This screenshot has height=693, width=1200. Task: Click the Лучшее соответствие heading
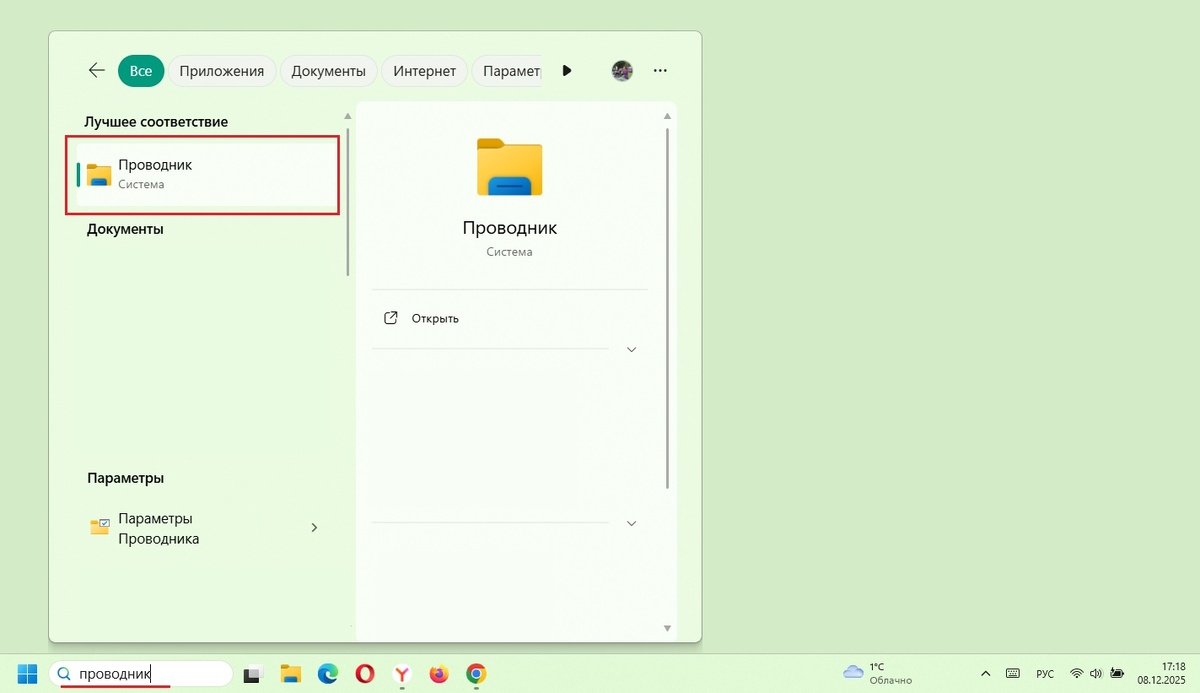pos(156,122)
